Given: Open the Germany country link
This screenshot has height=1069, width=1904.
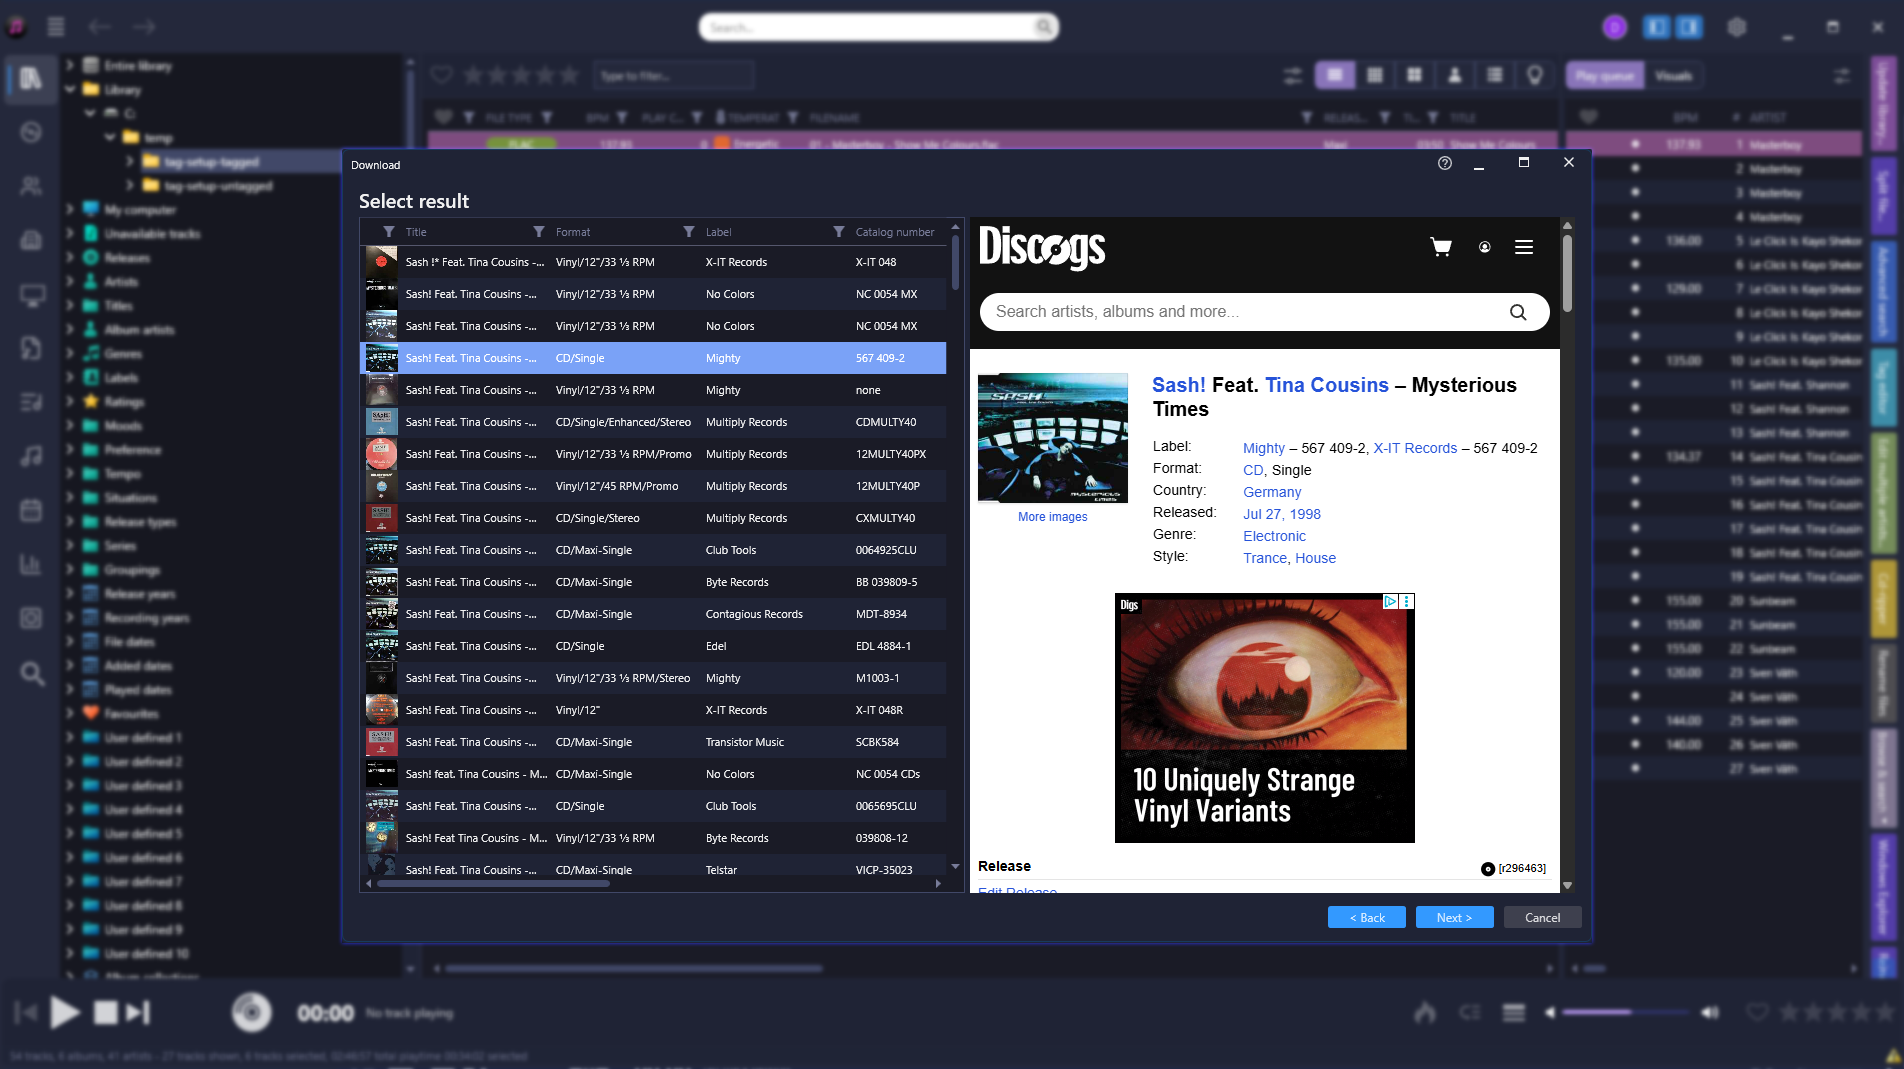Looking at the screenshot, I should pyautogui.click(x=1272, y=492).
